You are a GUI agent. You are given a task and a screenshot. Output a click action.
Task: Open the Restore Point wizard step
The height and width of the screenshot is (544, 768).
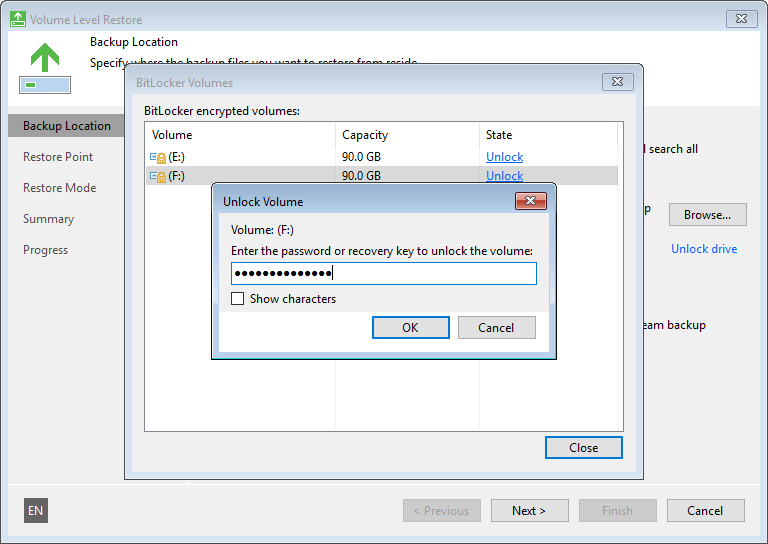point(58,157)
